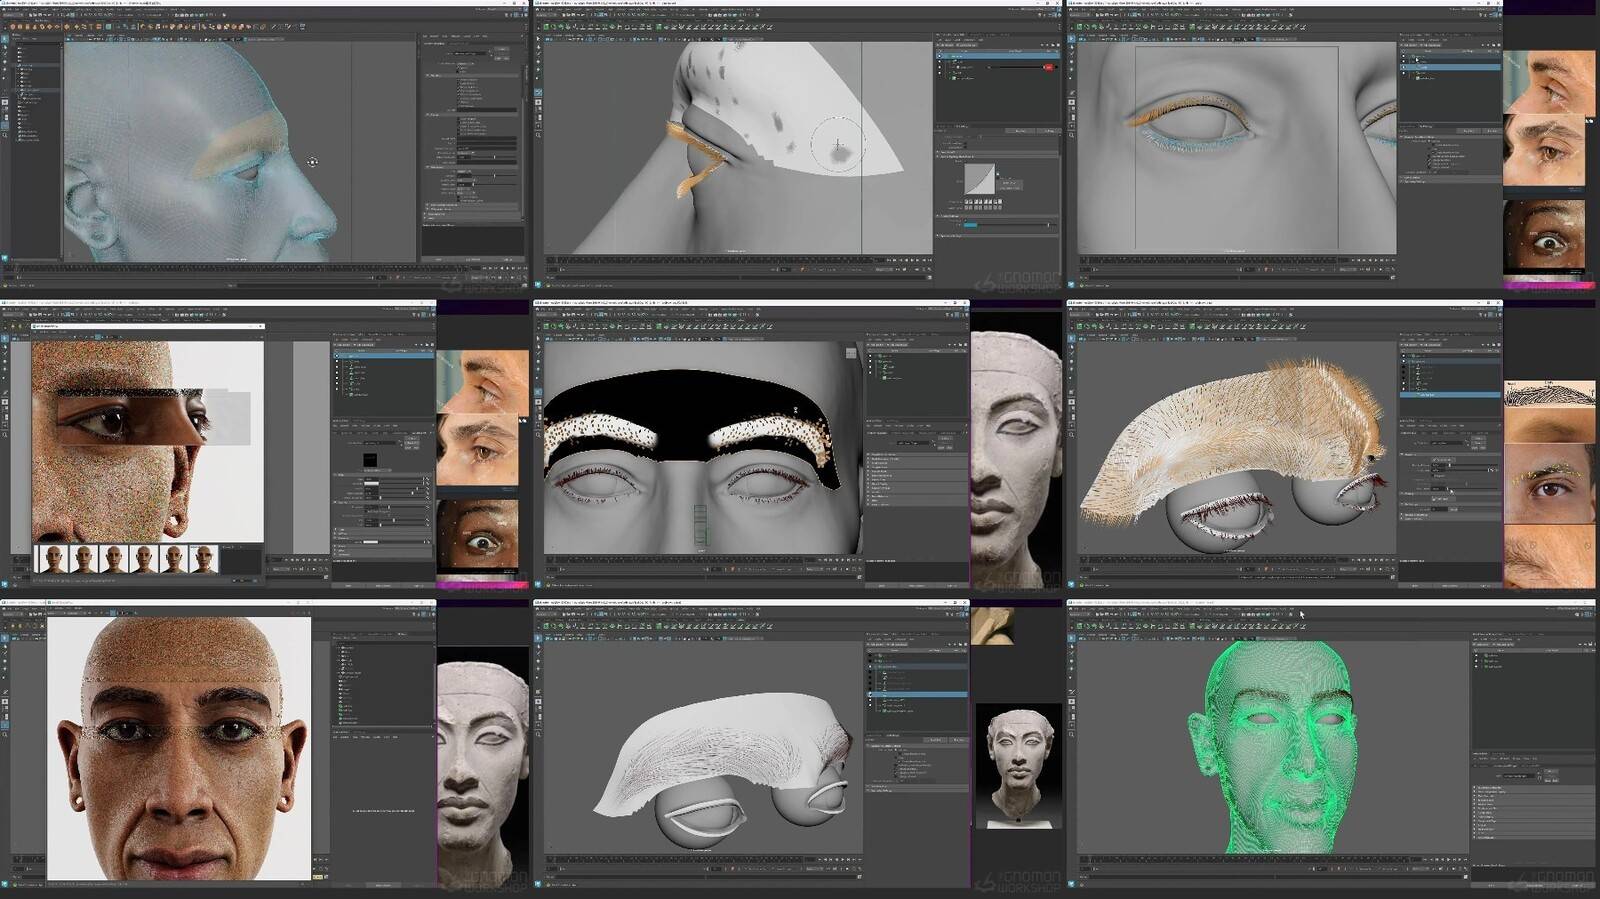Select highlighted blue description row in eyelash-painting window

pos(997,56)
